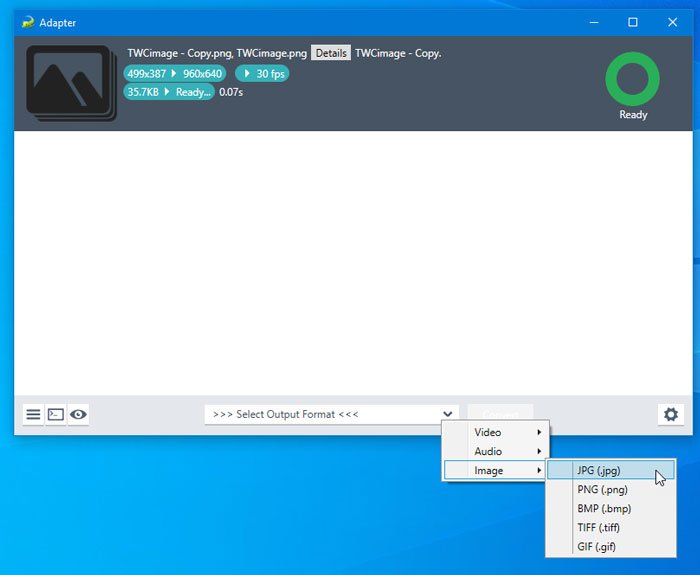Image resolution: width=700 pixels, height=575 pixels.
Task: Click the green Ready status ring
Action: (632, 79)
